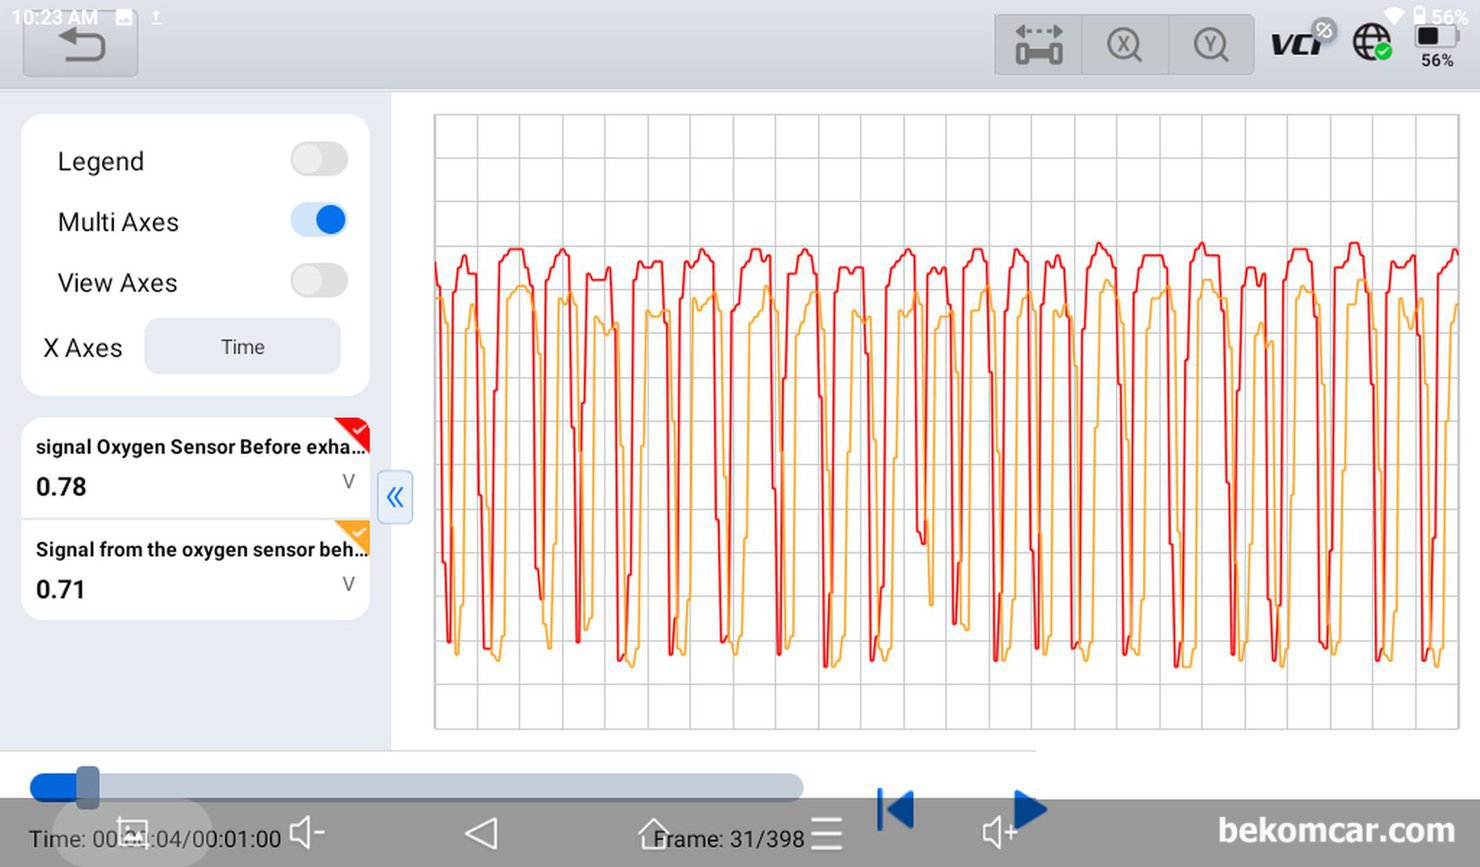Open the X Axes Time selector

coord(243,347)
